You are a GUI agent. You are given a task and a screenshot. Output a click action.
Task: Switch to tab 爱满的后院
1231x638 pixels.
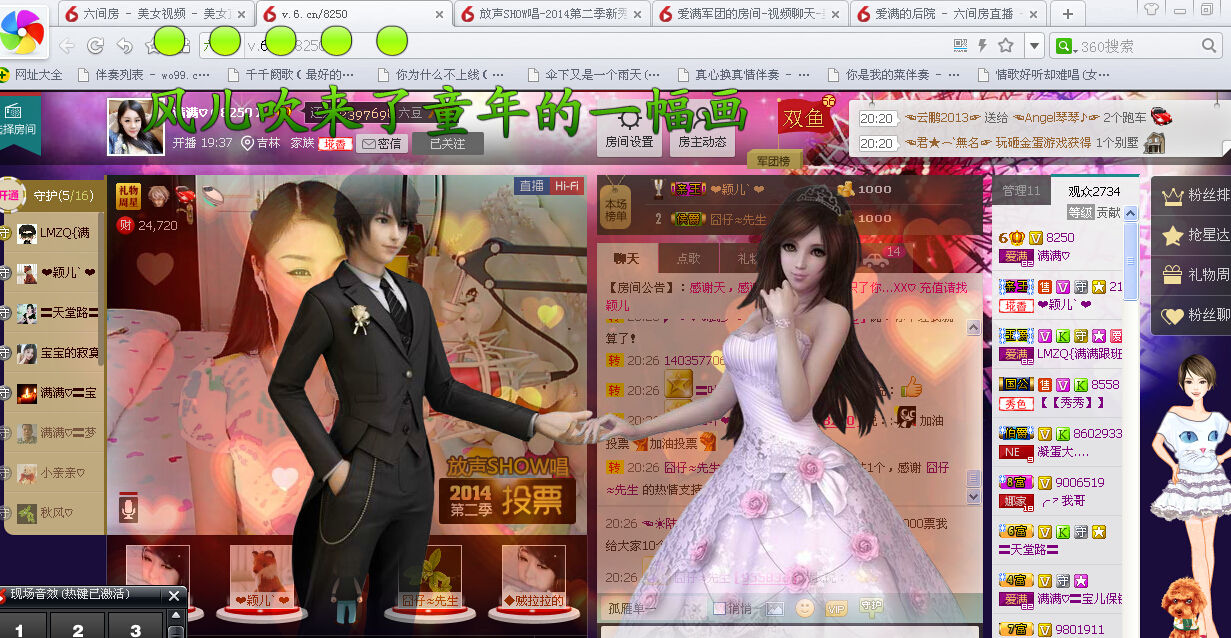click(948, 14)
